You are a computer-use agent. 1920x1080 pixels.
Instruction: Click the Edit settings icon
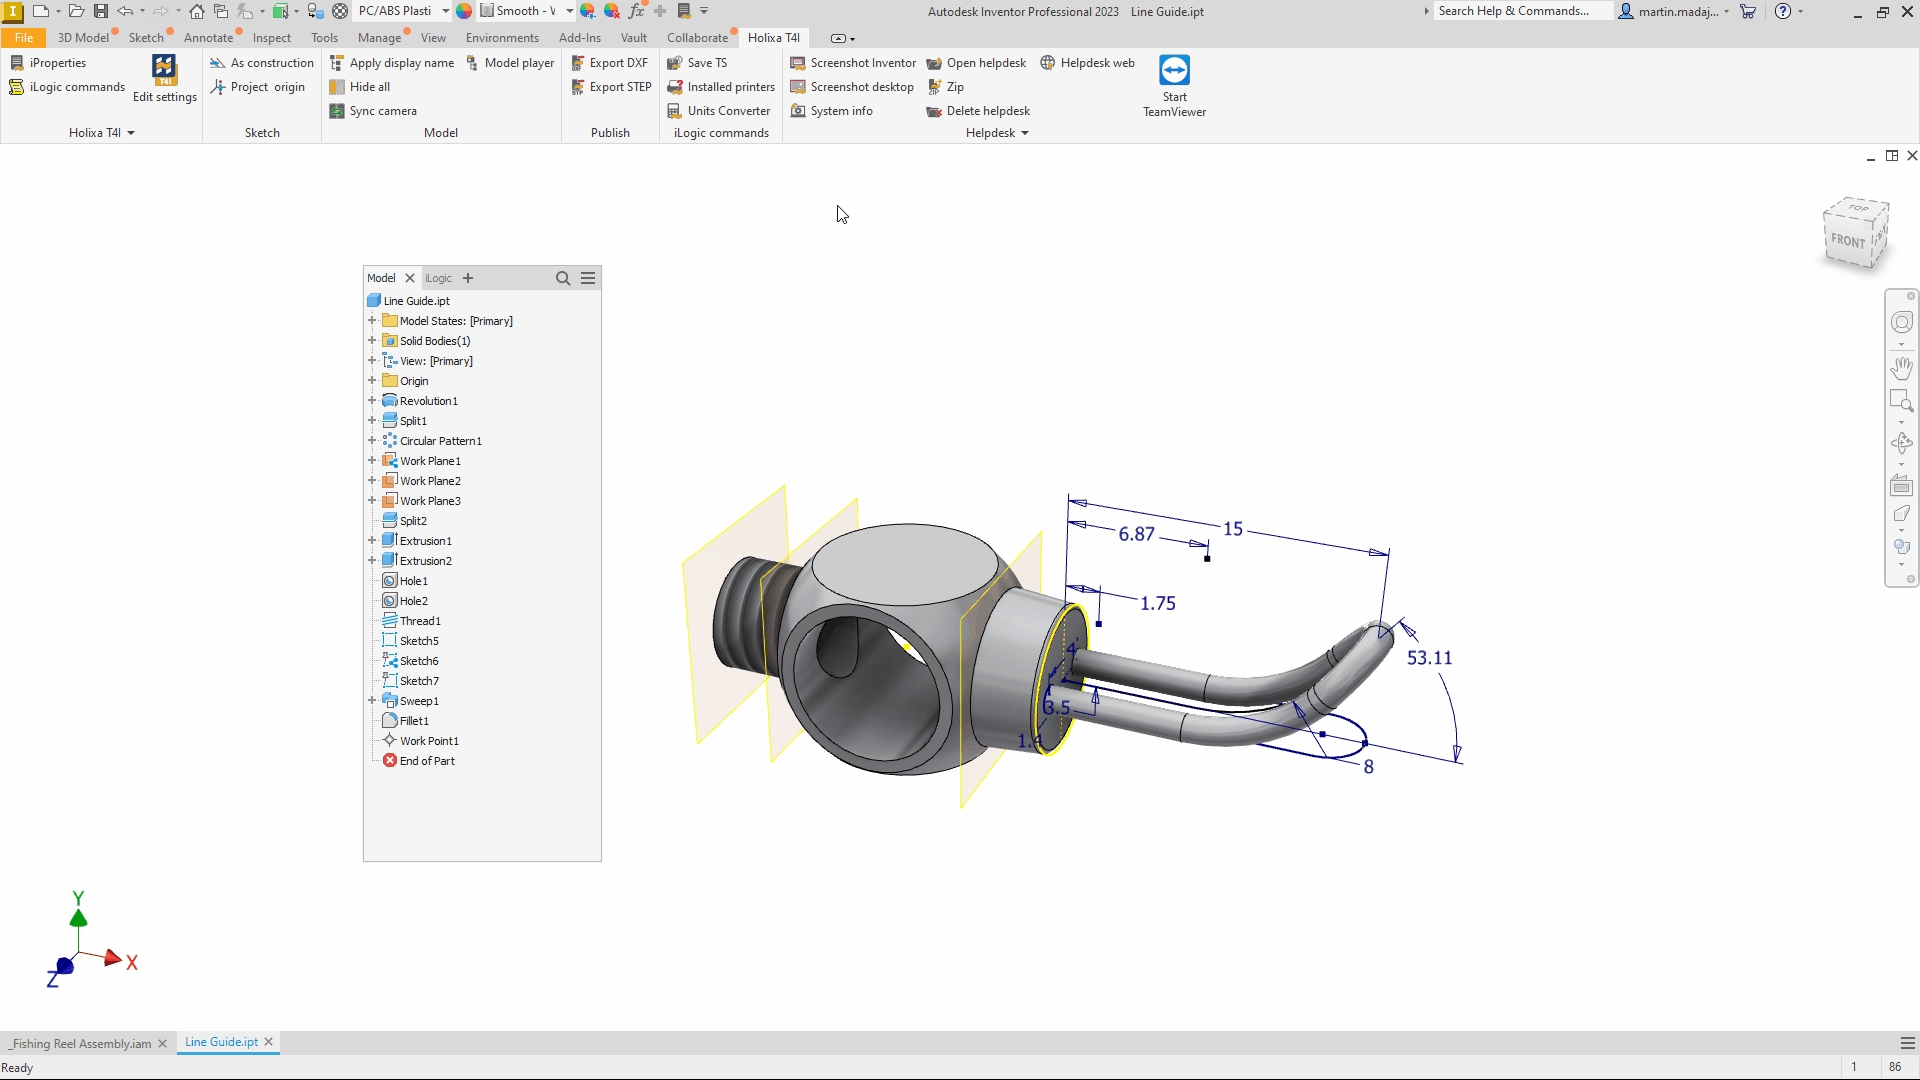pyautogui.click(x=164, y=72)
